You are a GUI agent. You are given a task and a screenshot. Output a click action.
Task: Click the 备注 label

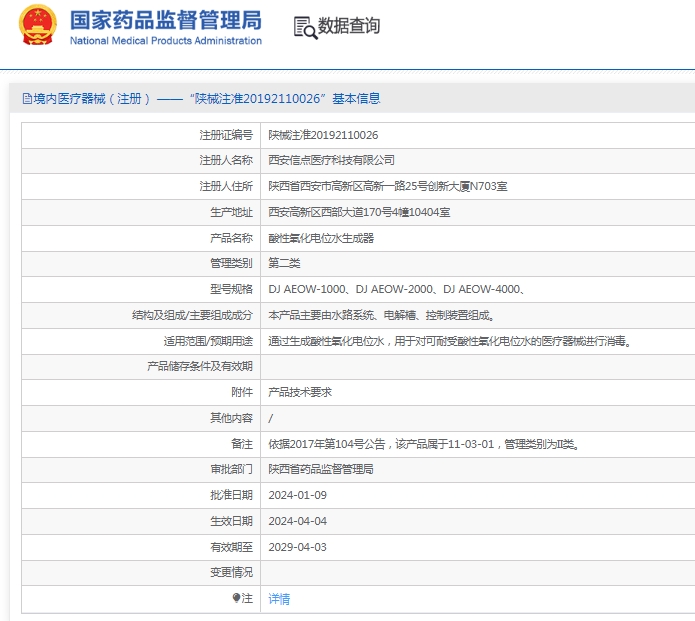(242, 444)
